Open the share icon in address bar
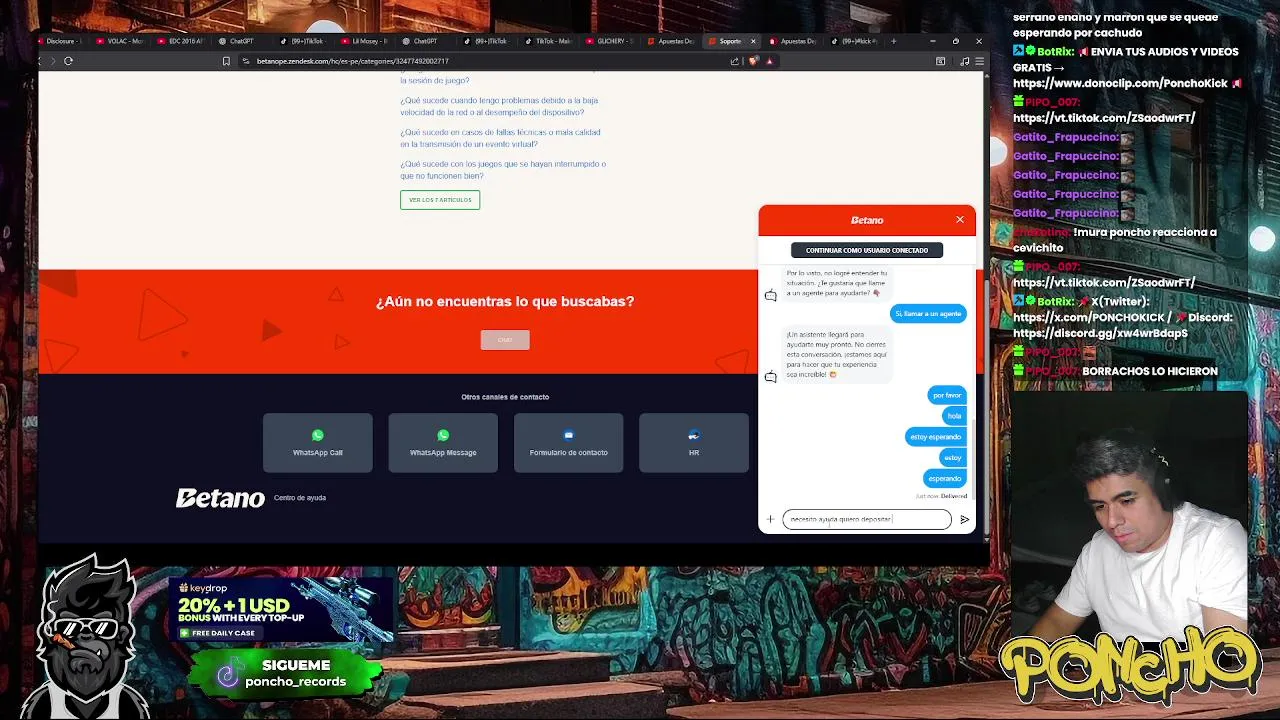This screenshot has width=1280, height=720. click(x=735, y=61)
